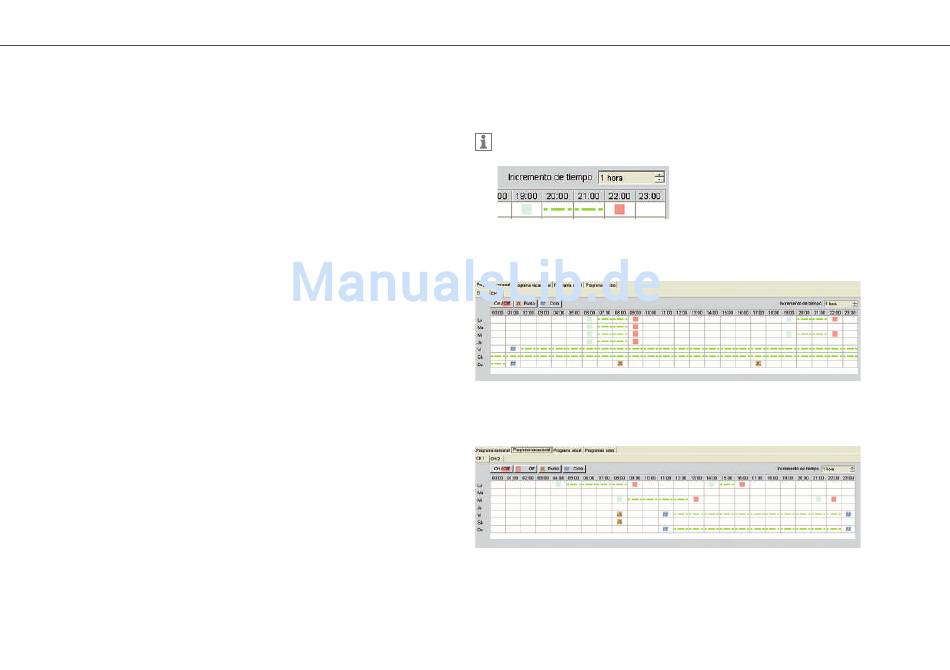Select Lu On marker at 14:00 in bottom window

(x=711, y=484)
